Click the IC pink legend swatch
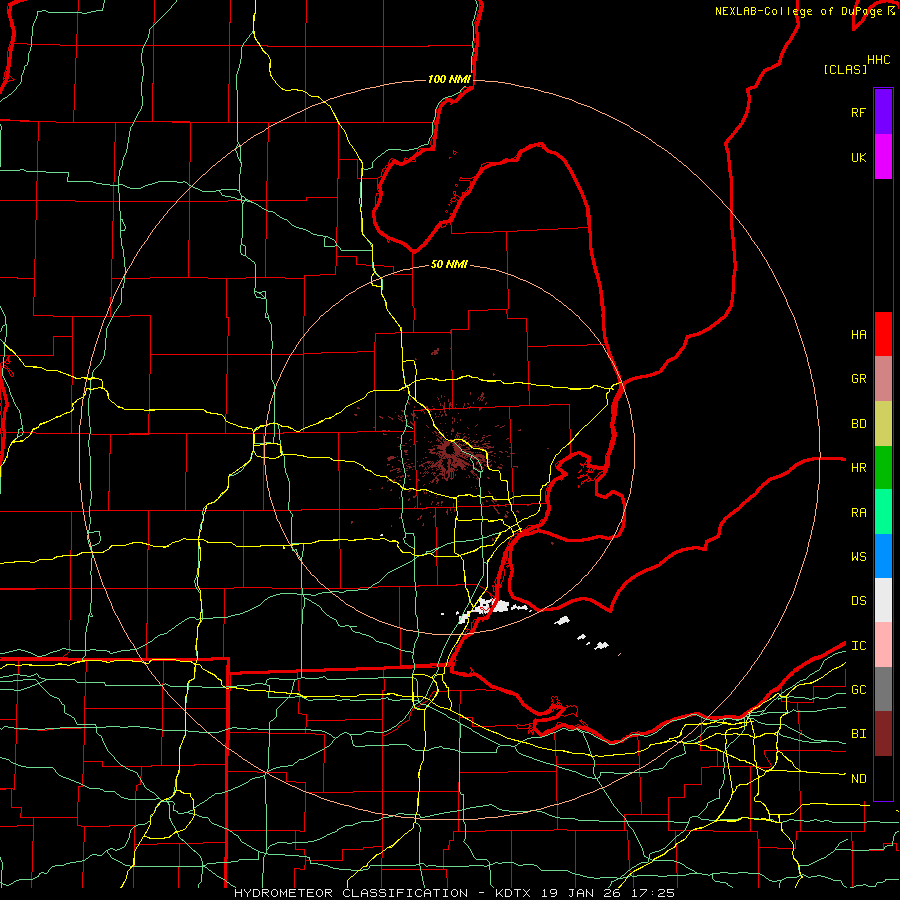Viewport: 900px width, 900px height. [883, 645]
